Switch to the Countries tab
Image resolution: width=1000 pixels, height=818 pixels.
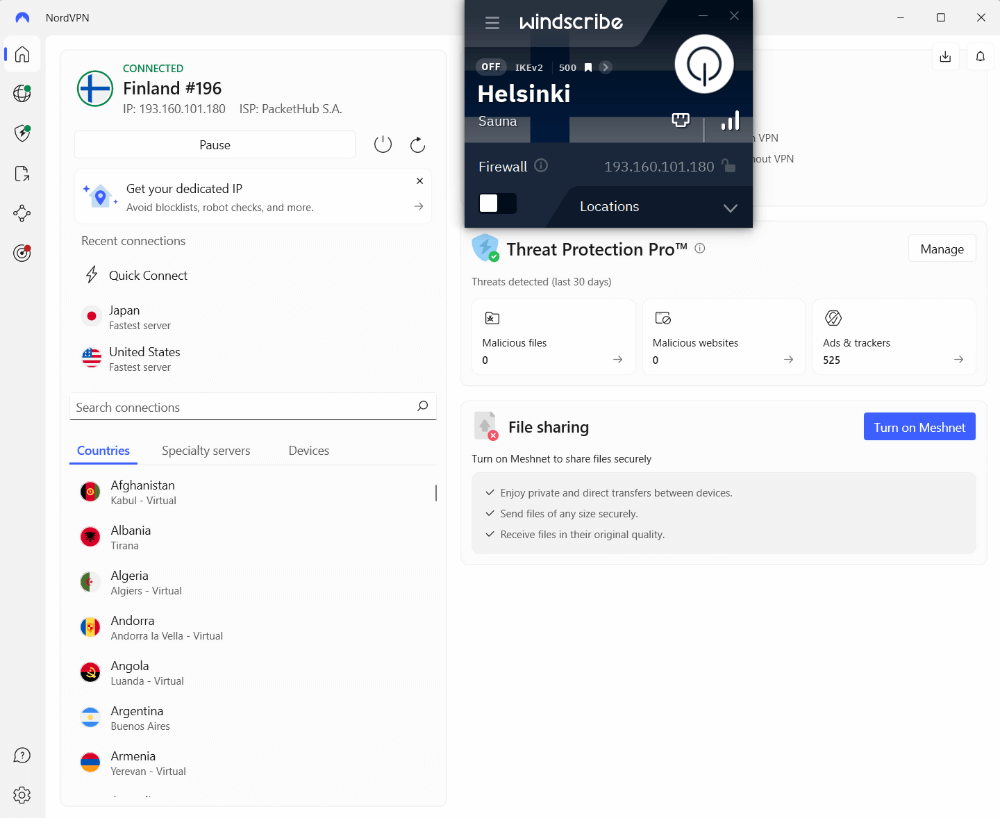tap(103, 451)
